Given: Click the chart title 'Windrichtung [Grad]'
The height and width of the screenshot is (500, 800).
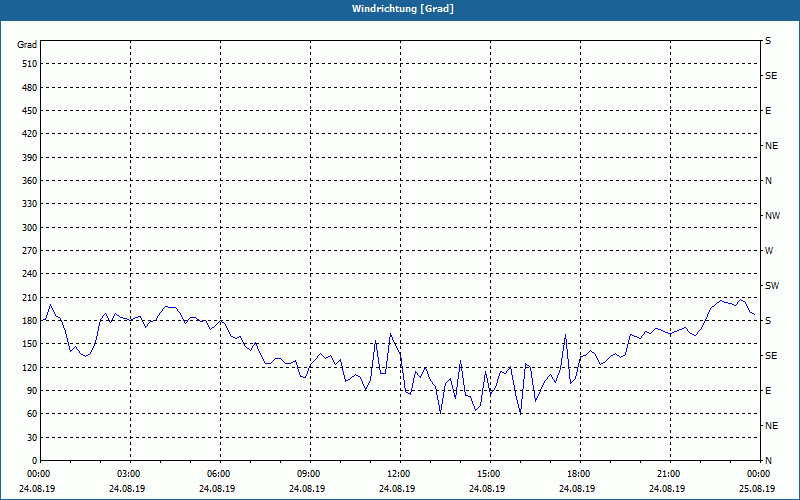Looking at the screenshot, I should (x=403, y=9).
